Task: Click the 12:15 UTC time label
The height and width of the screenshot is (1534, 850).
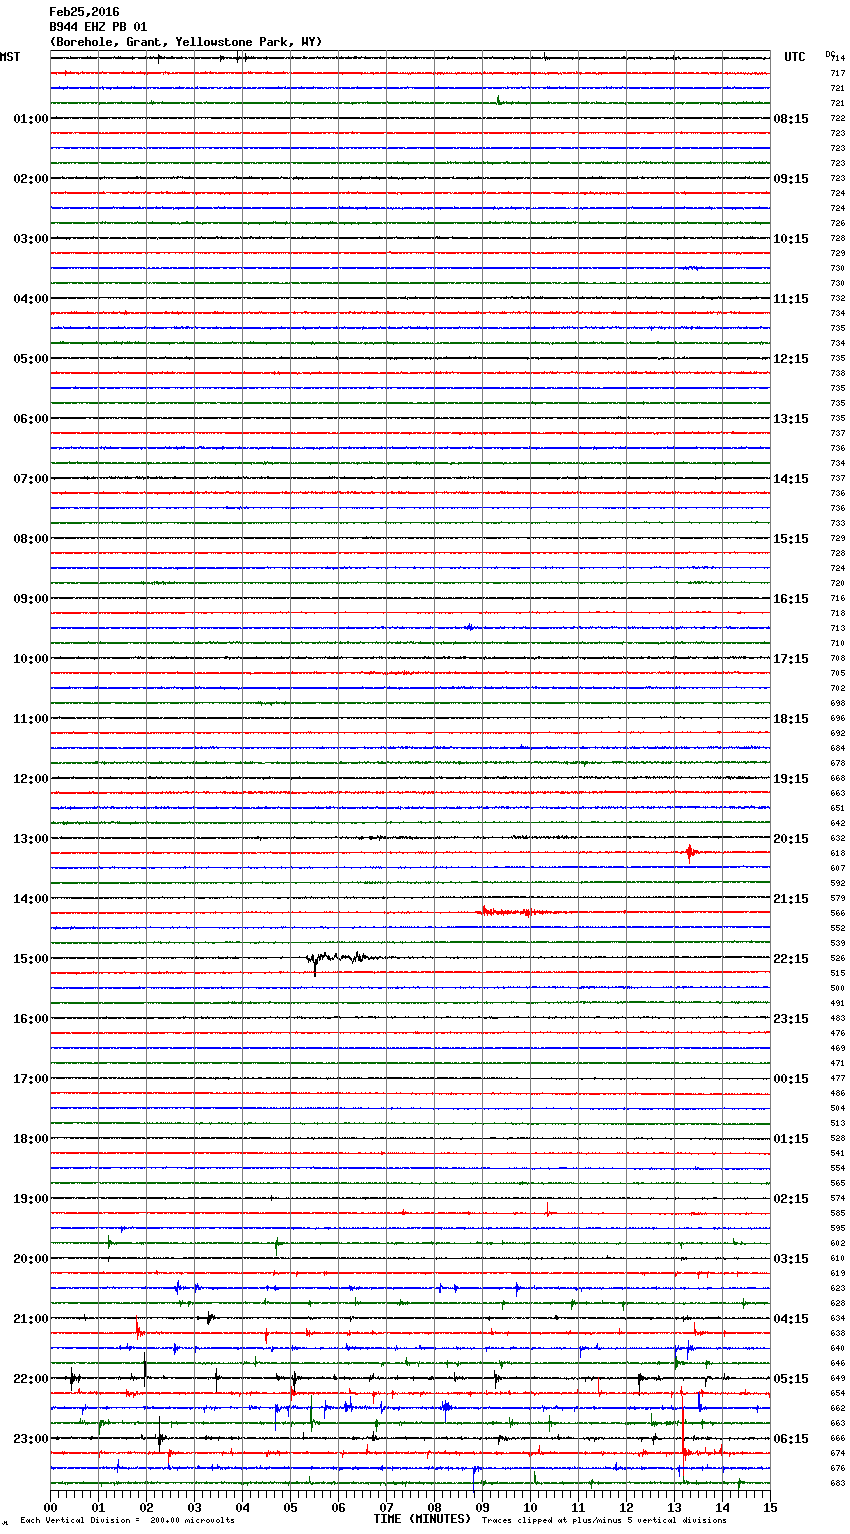Action: tap(791, 359)
